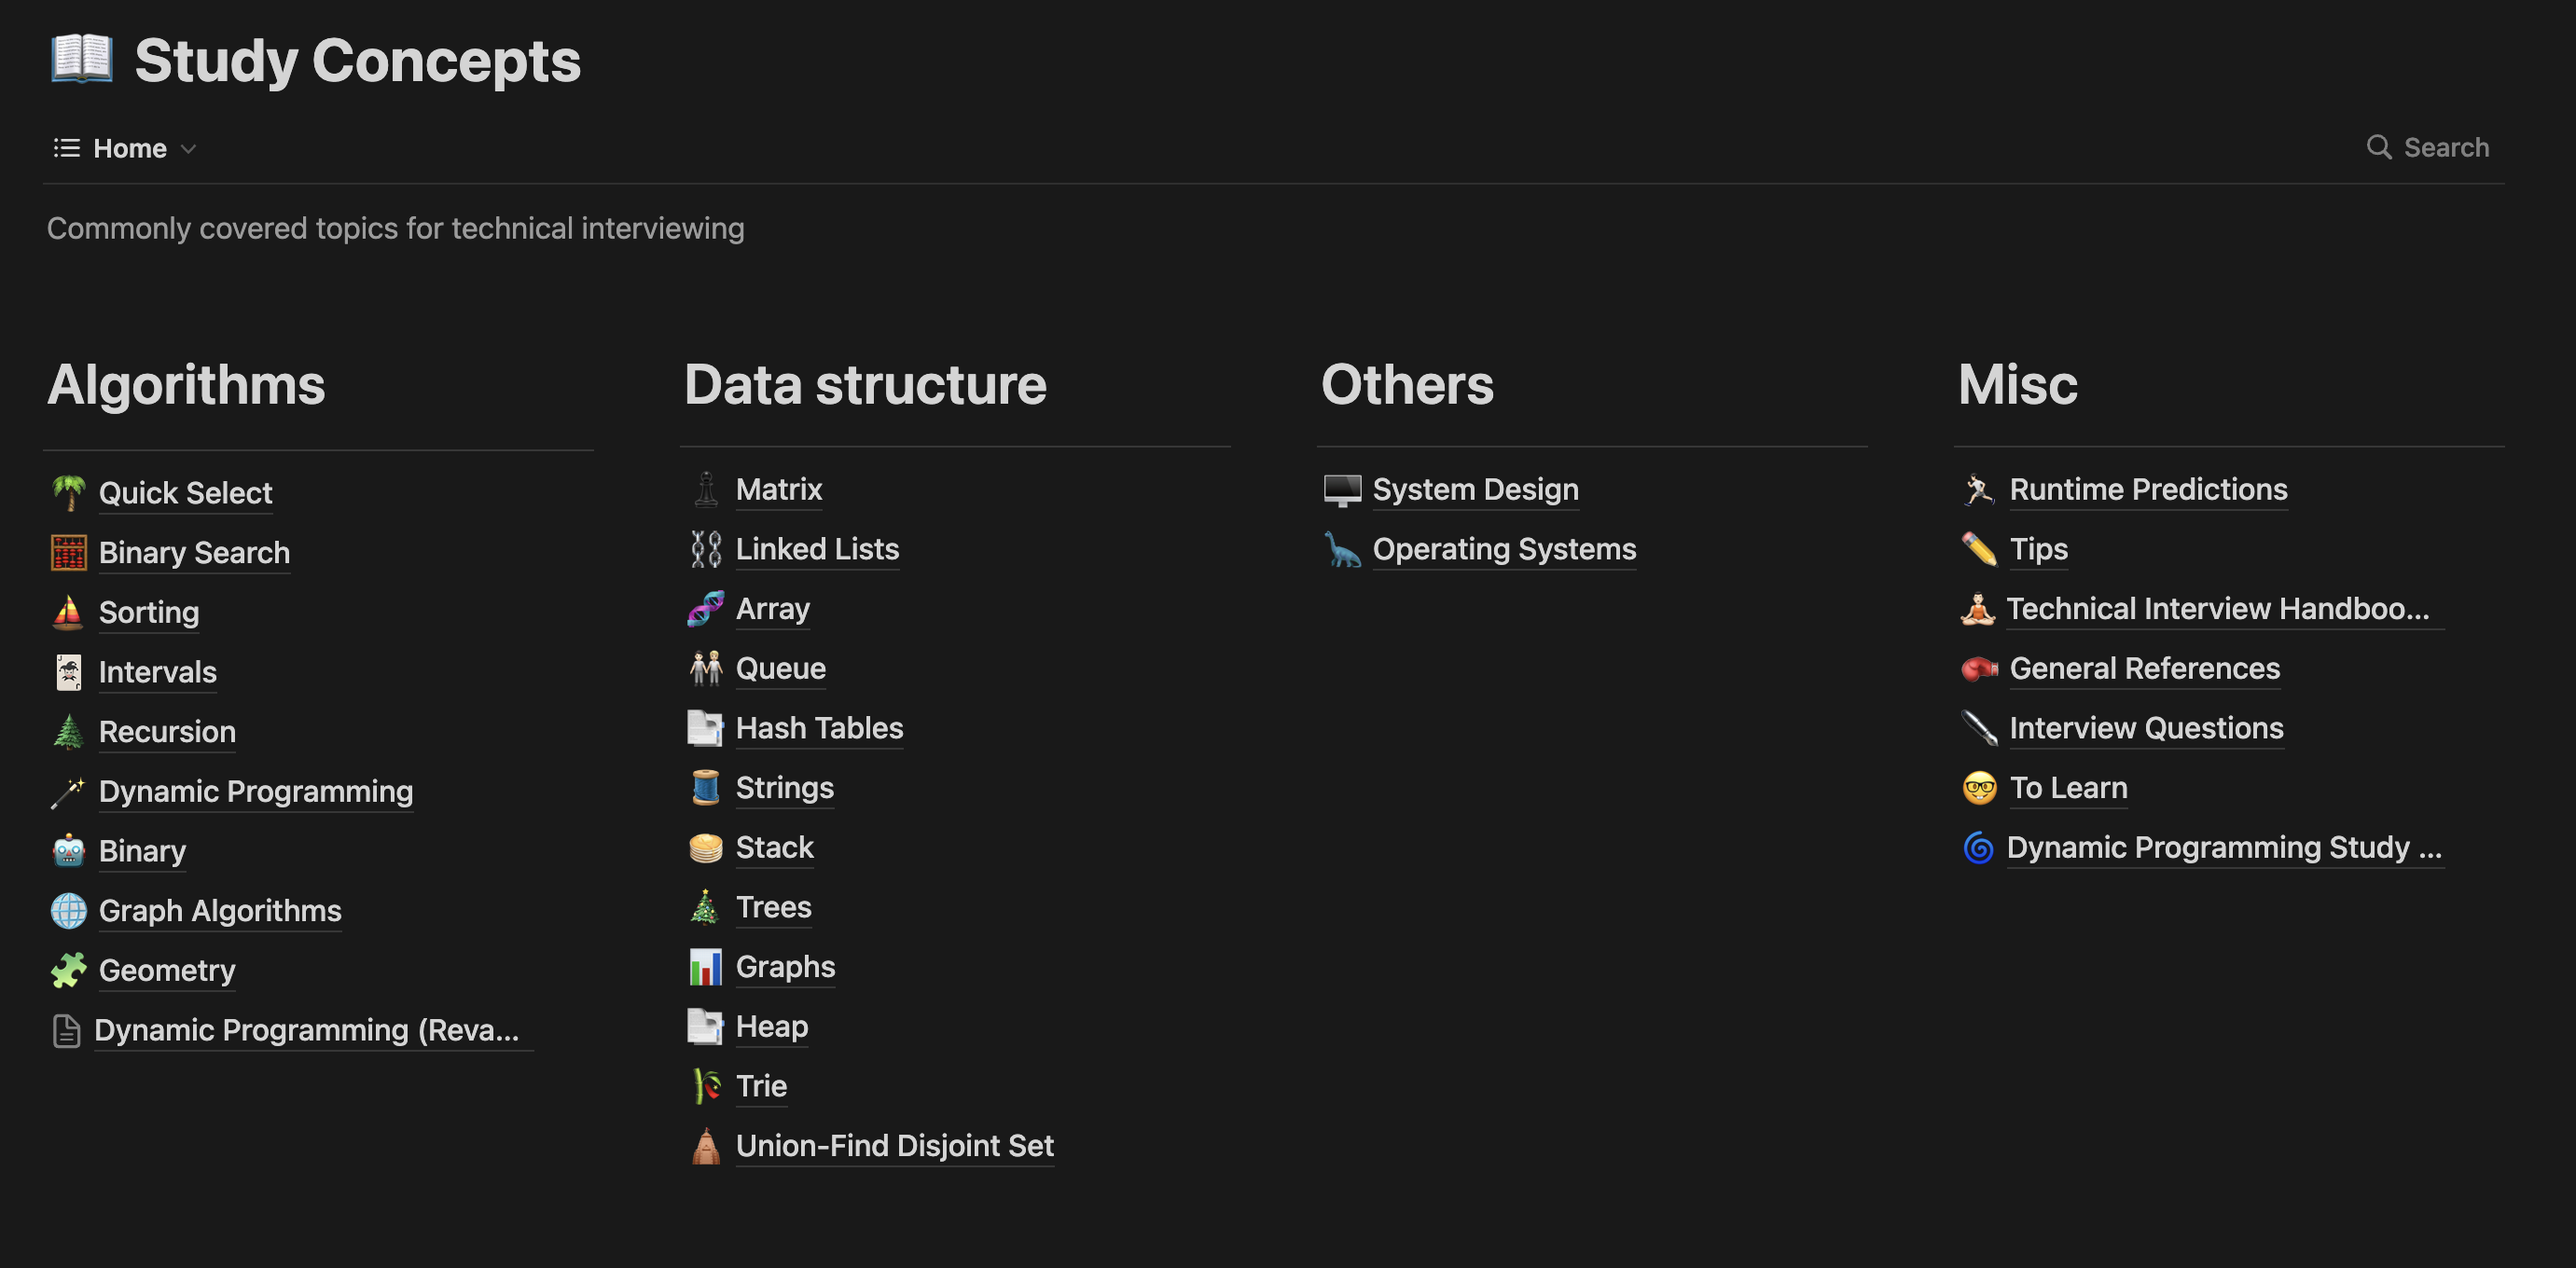The image size is (2576, 1268).
Task: Open the Hash Tables page
Action: point(819,727)
